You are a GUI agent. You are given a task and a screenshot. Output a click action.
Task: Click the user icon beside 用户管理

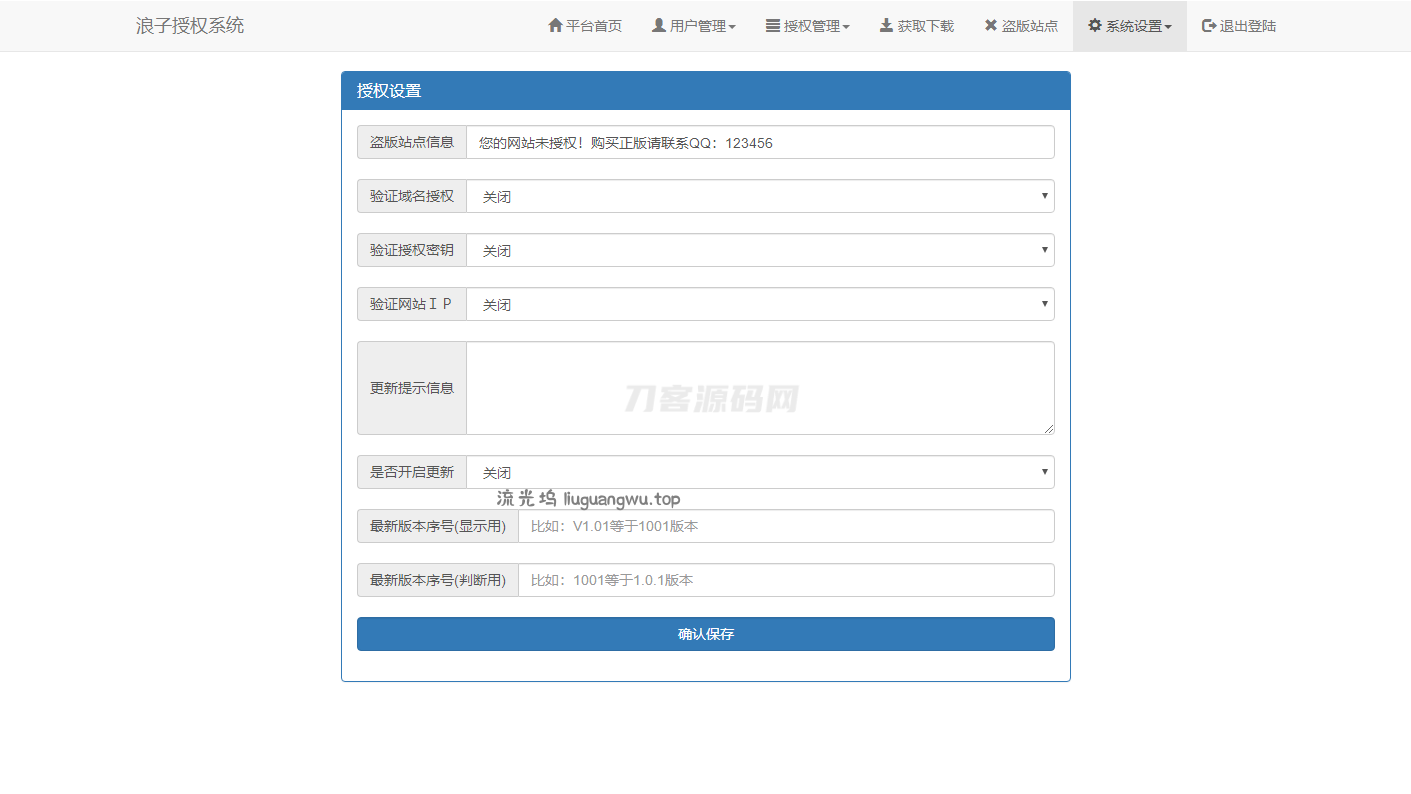659,26
